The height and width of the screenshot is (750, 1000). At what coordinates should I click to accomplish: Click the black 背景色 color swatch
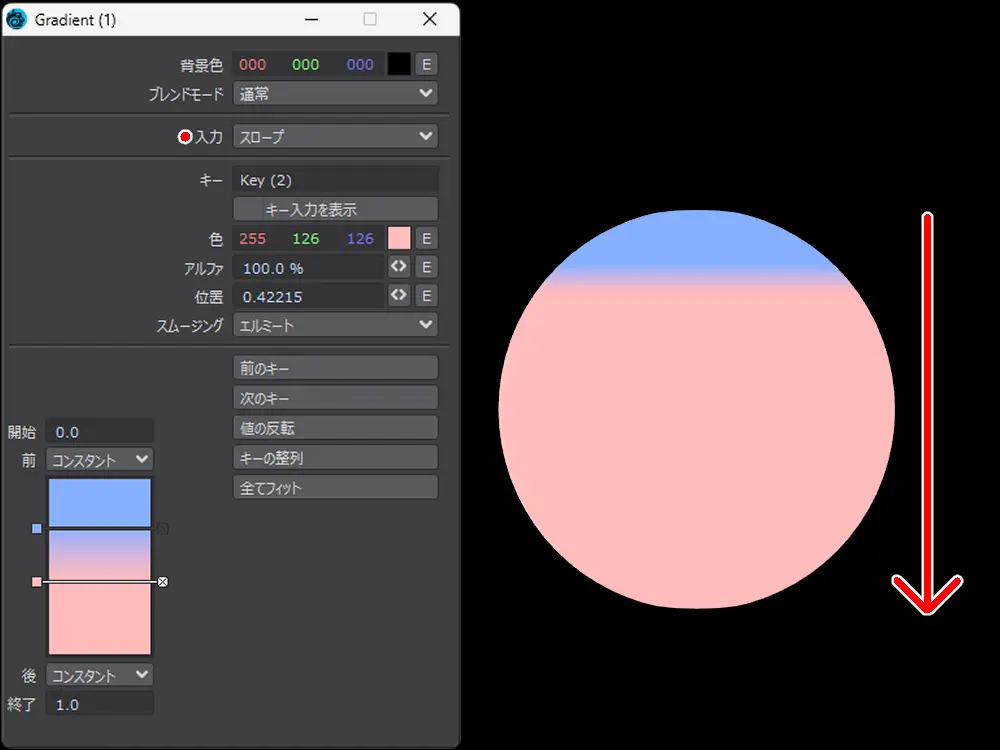[x=399, y=64]
